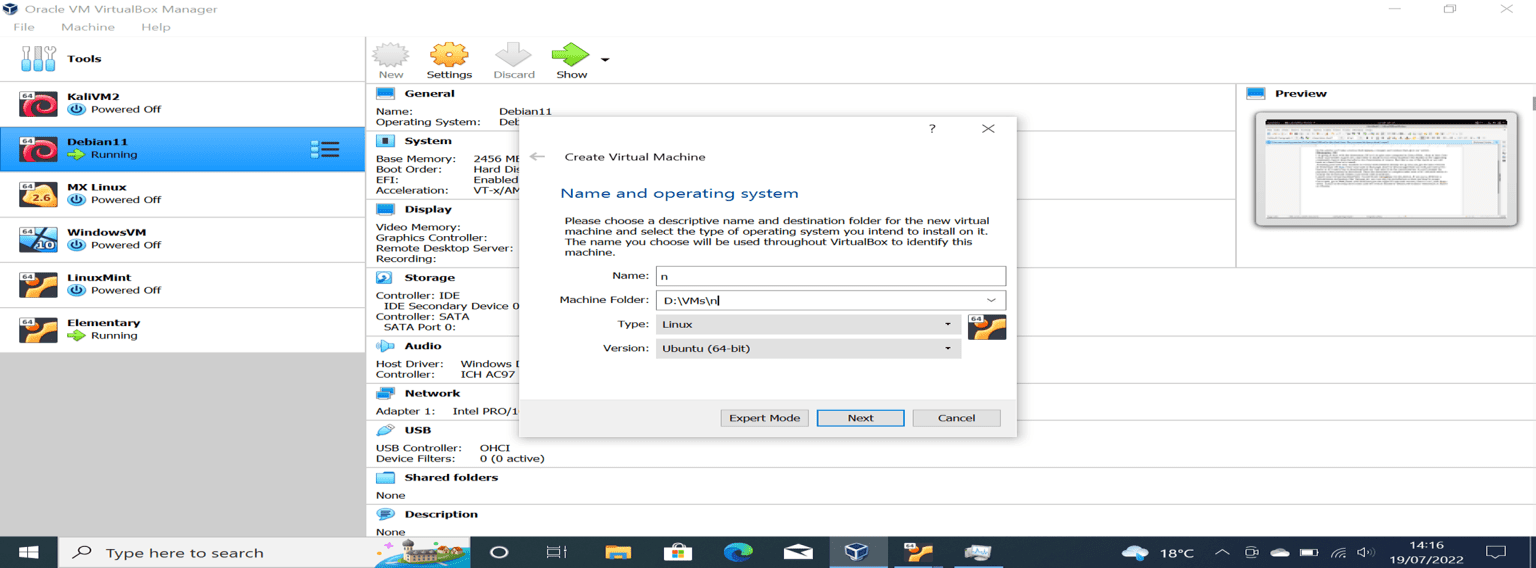This screenshot has width=1536, height=568.
Task: Open the notification center icon
Action: point(1496,552)
